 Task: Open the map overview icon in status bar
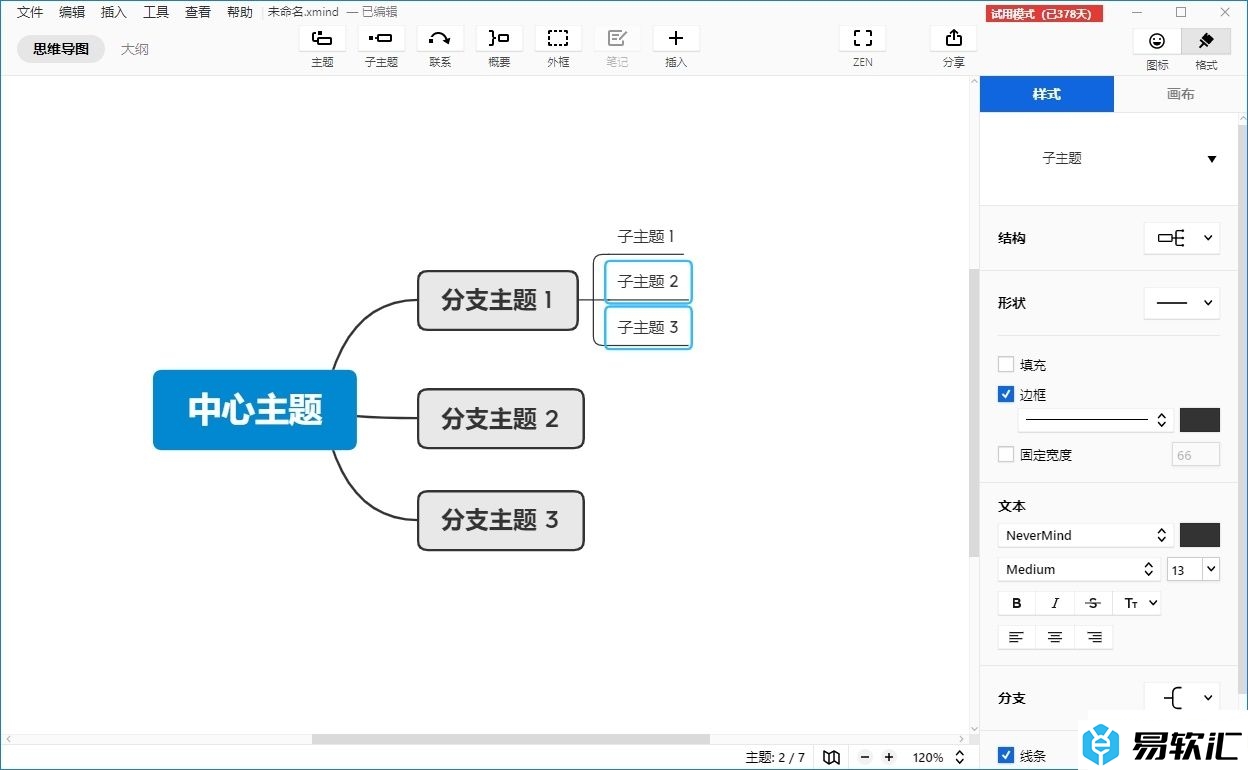(x=831, y=757)
